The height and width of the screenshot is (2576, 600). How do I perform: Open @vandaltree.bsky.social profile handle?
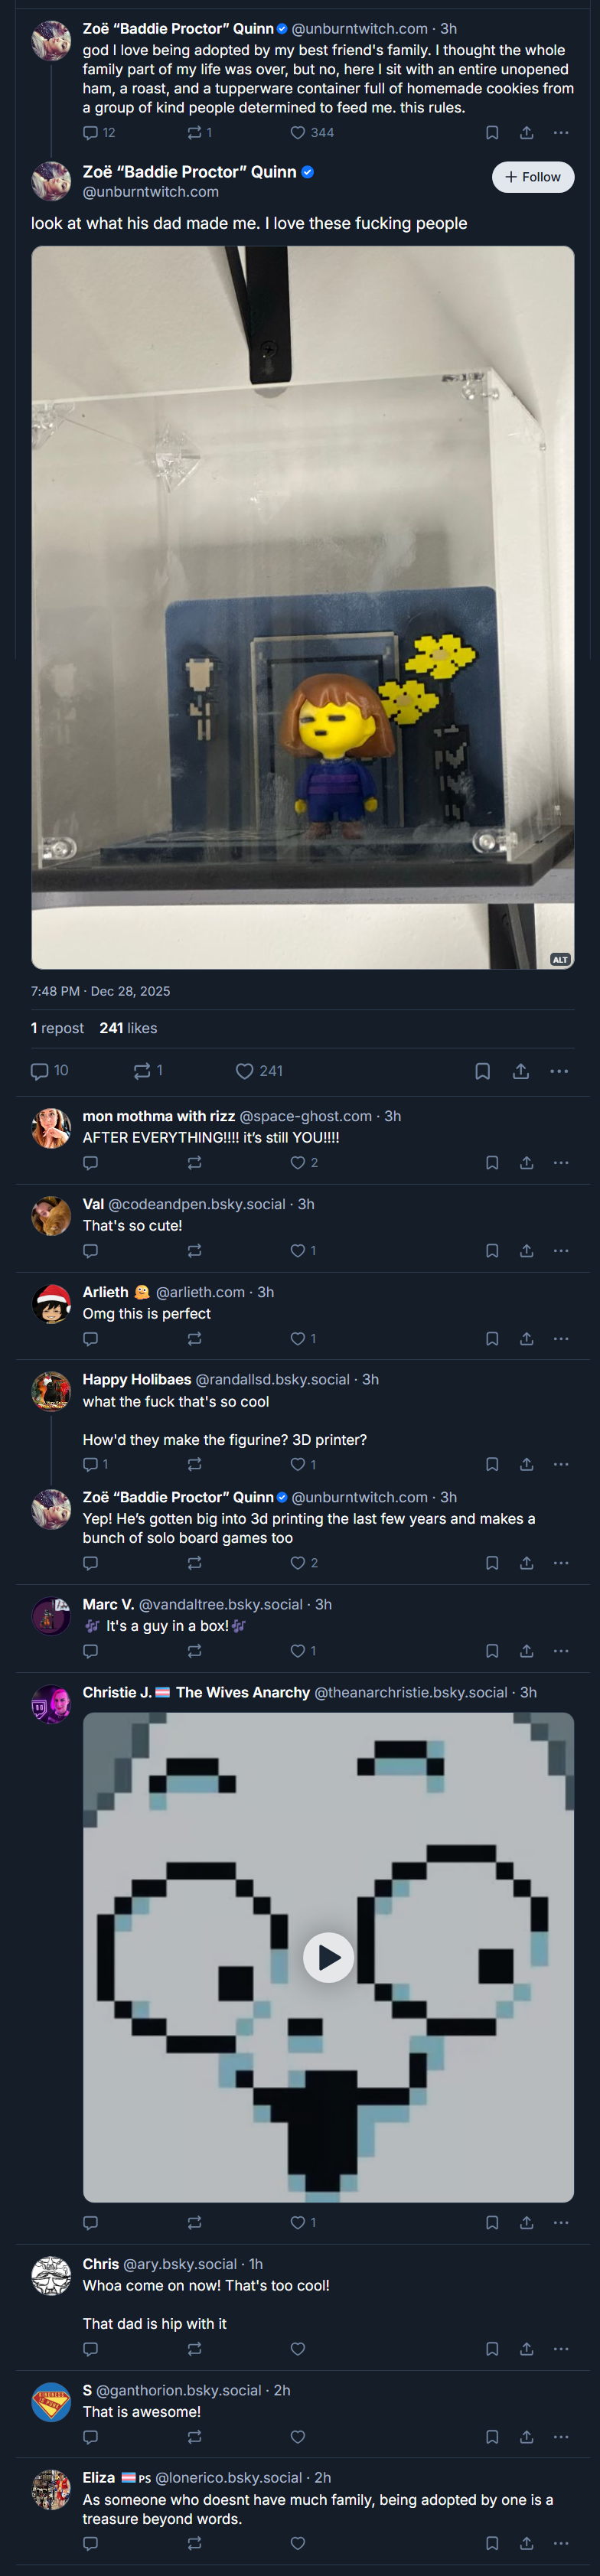pos(221,1605)
